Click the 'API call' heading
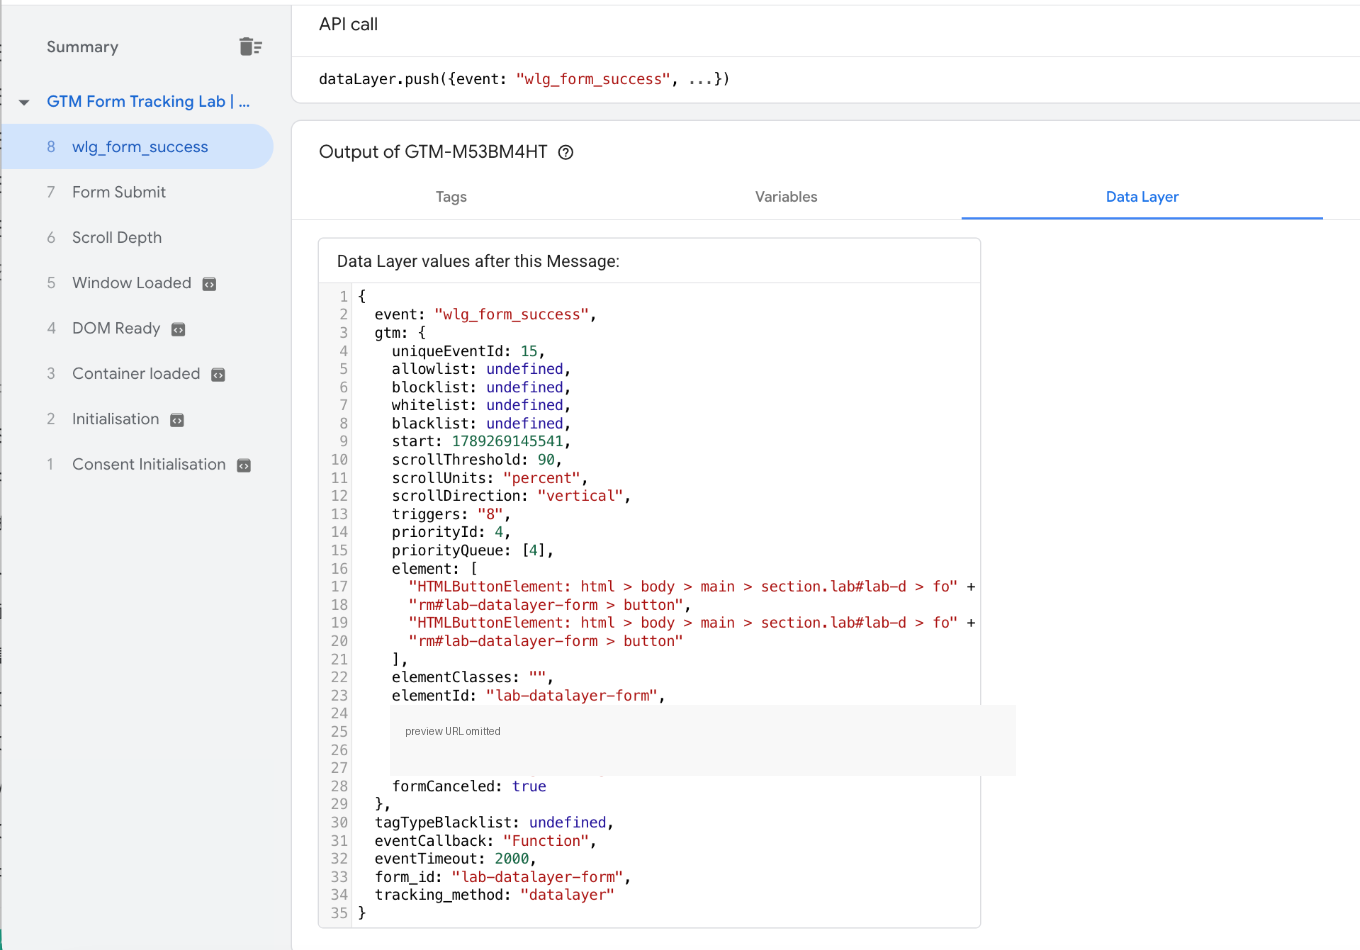This screenshot has width=1360, height=950. click(x=348, y=24)
